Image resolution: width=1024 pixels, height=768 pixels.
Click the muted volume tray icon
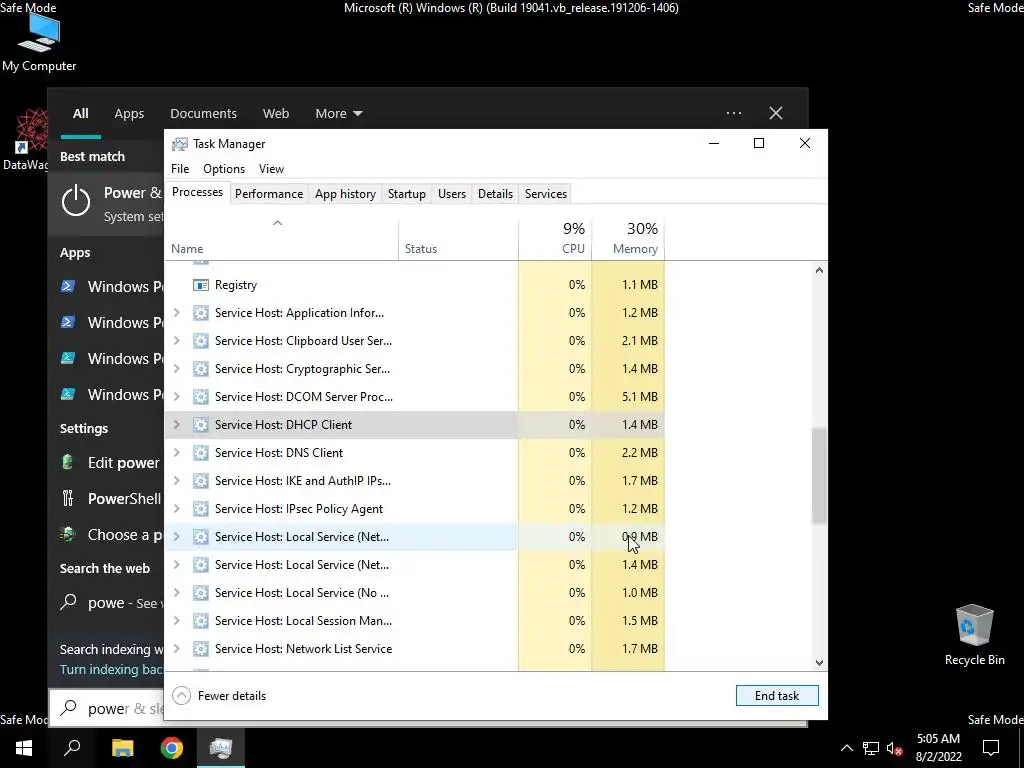(x=894, y=748)
